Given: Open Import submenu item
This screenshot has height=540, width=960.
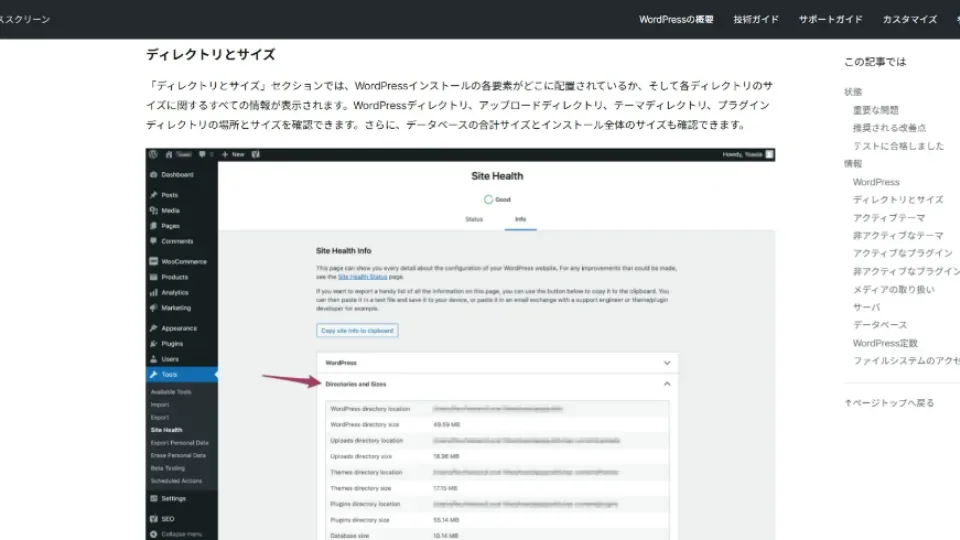Looking at the screenshot, I should tap(160, 405).
